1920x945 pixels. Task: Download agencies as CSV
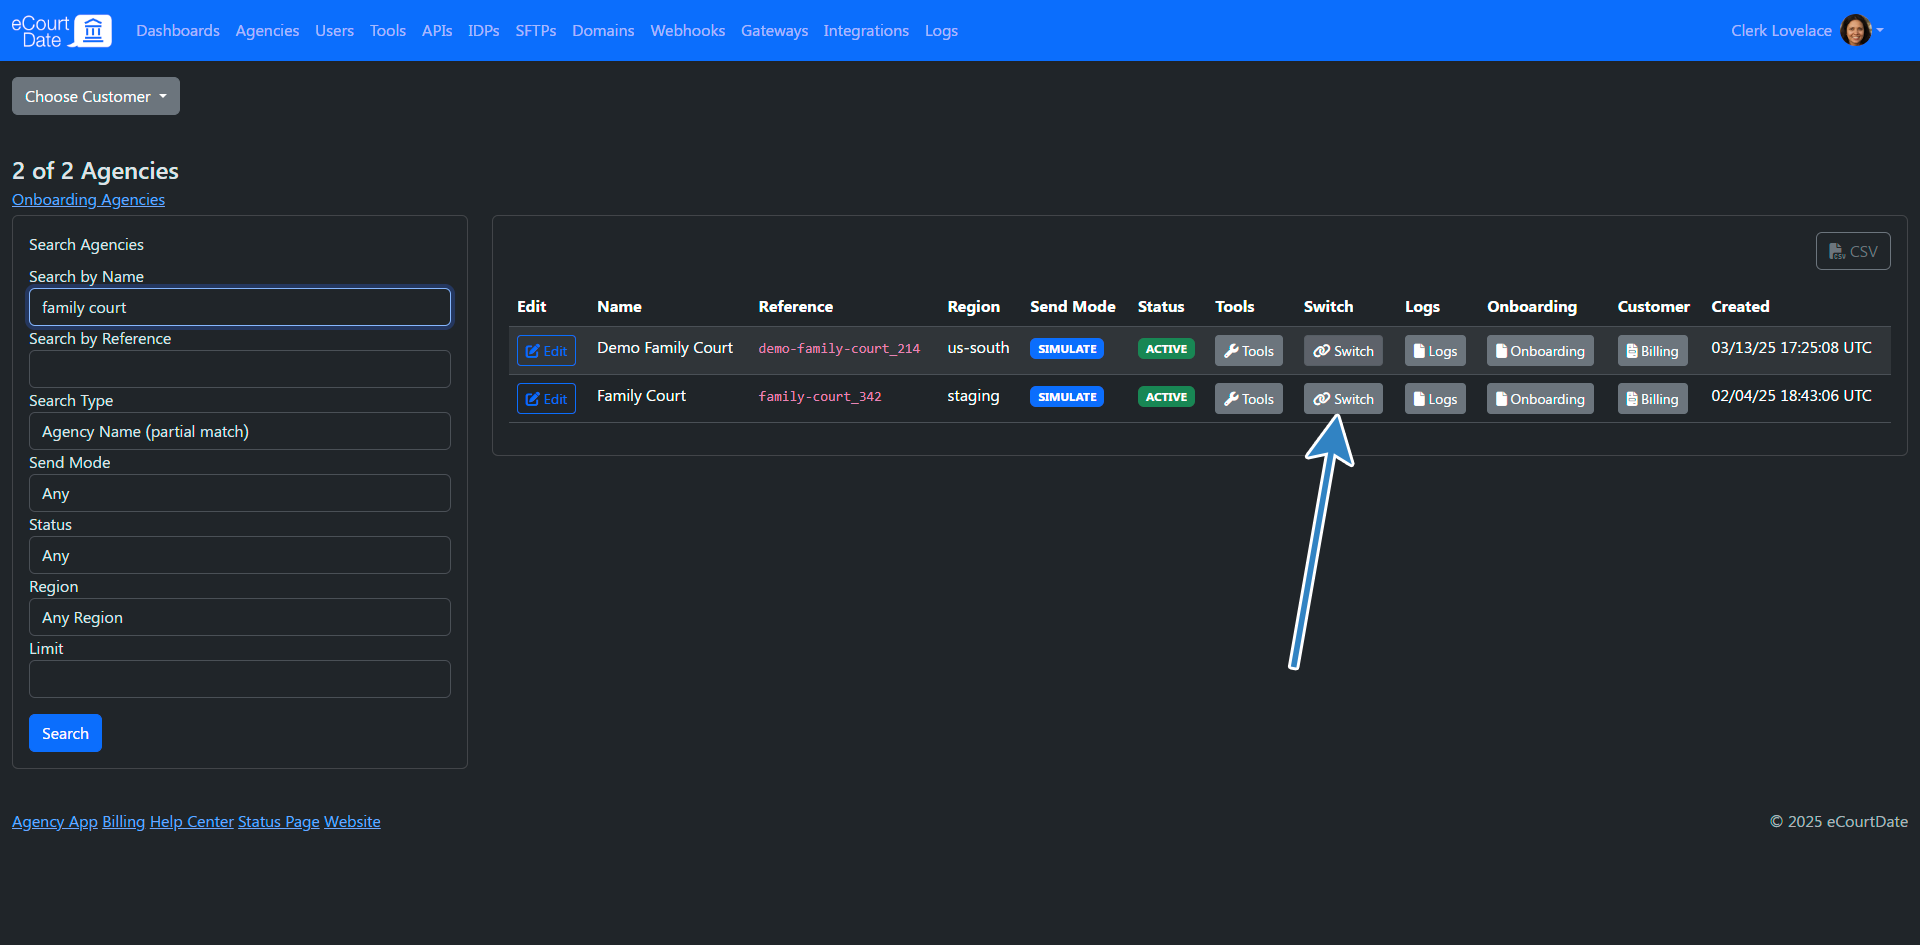[x=1853, y=251]
